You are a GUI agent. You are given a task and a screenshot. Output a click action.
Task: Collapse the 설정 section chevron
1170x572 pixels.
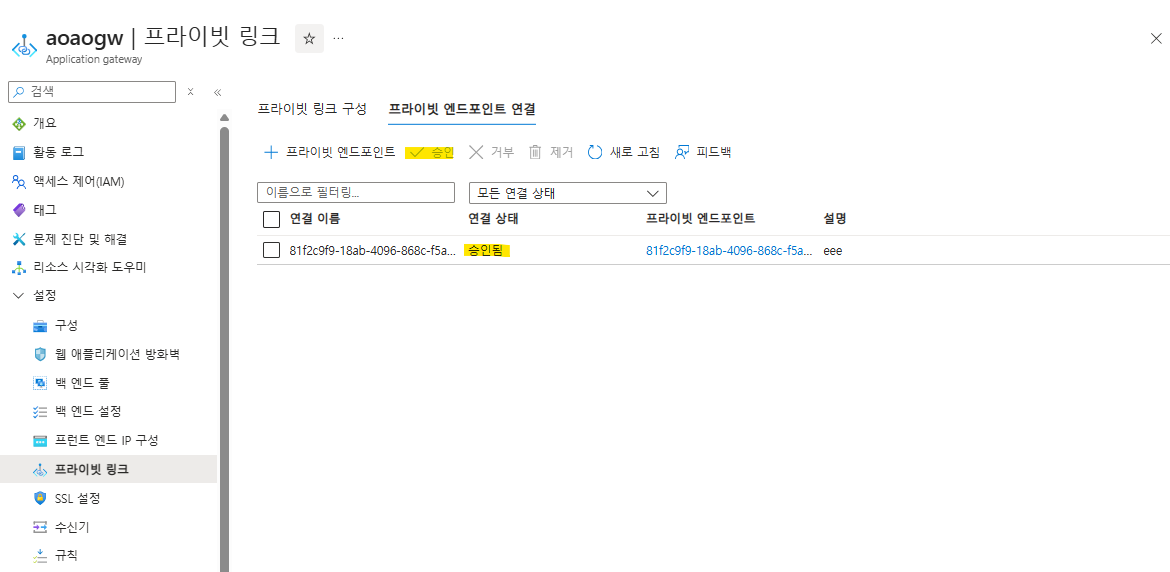pyautogui.click(x=19, y=295)
